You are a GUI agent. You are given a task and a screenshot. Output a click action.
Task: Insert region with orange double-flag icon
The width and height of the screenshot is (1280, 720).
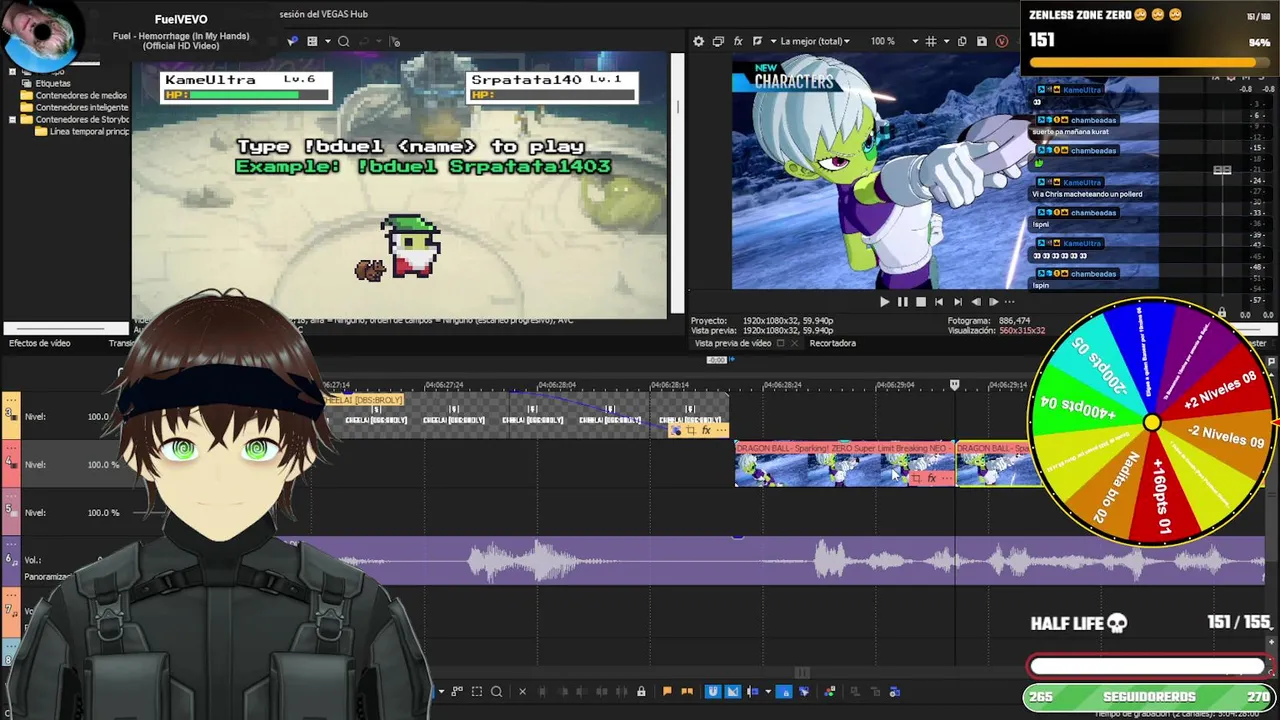pos(687,691)
